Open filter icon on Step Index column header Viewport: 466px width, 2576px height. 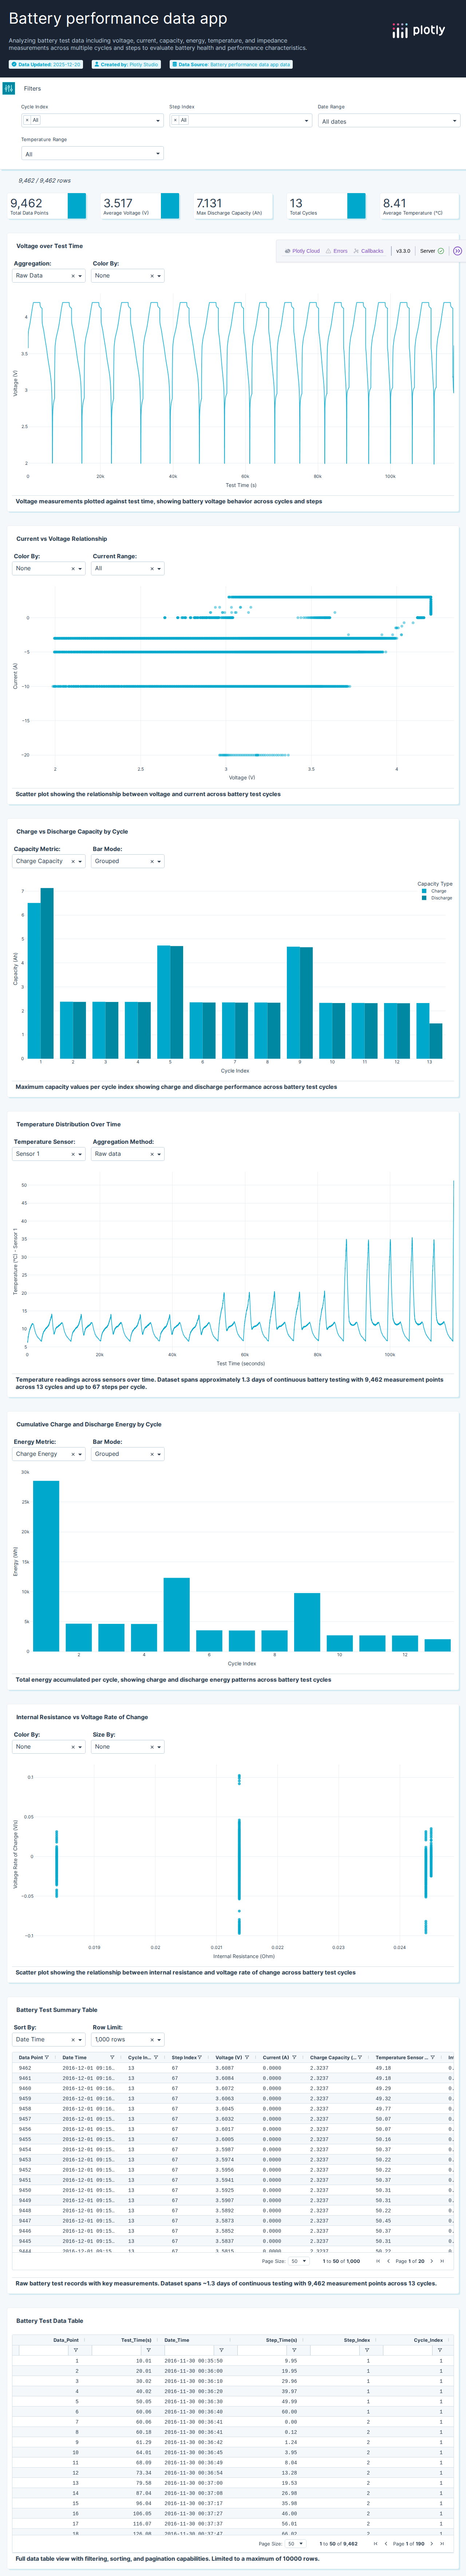(200, 2057)
